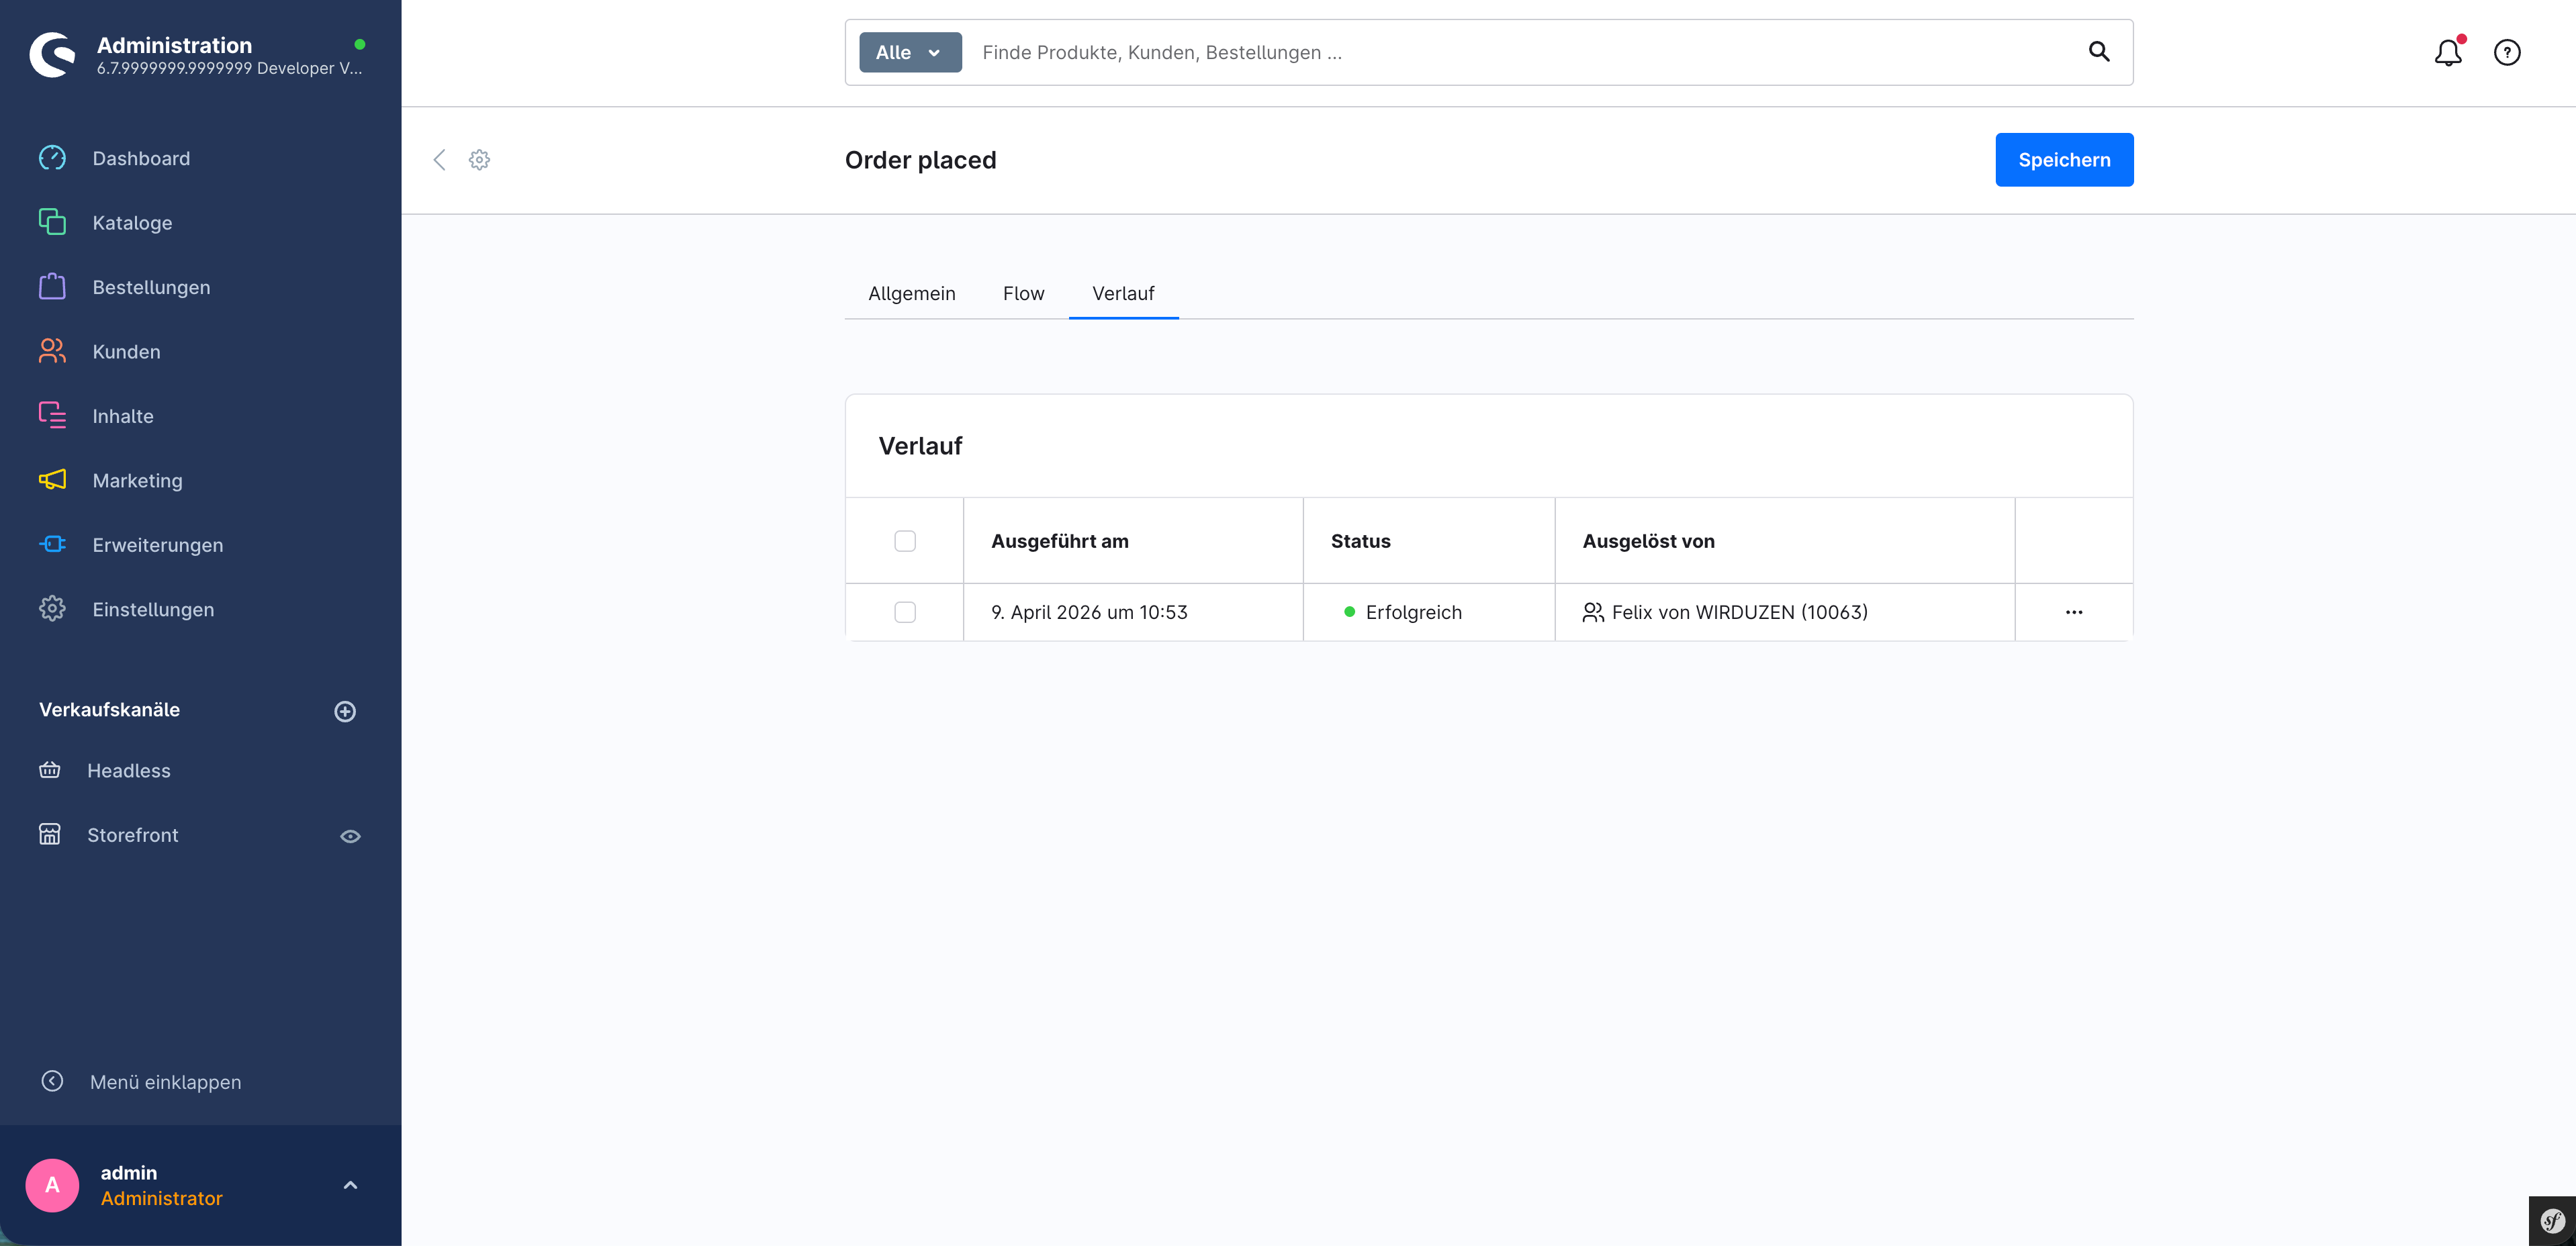2576x1246 pixels.
Task: Check the 9. April 2026 row checkbox
Action: point(905,612)
